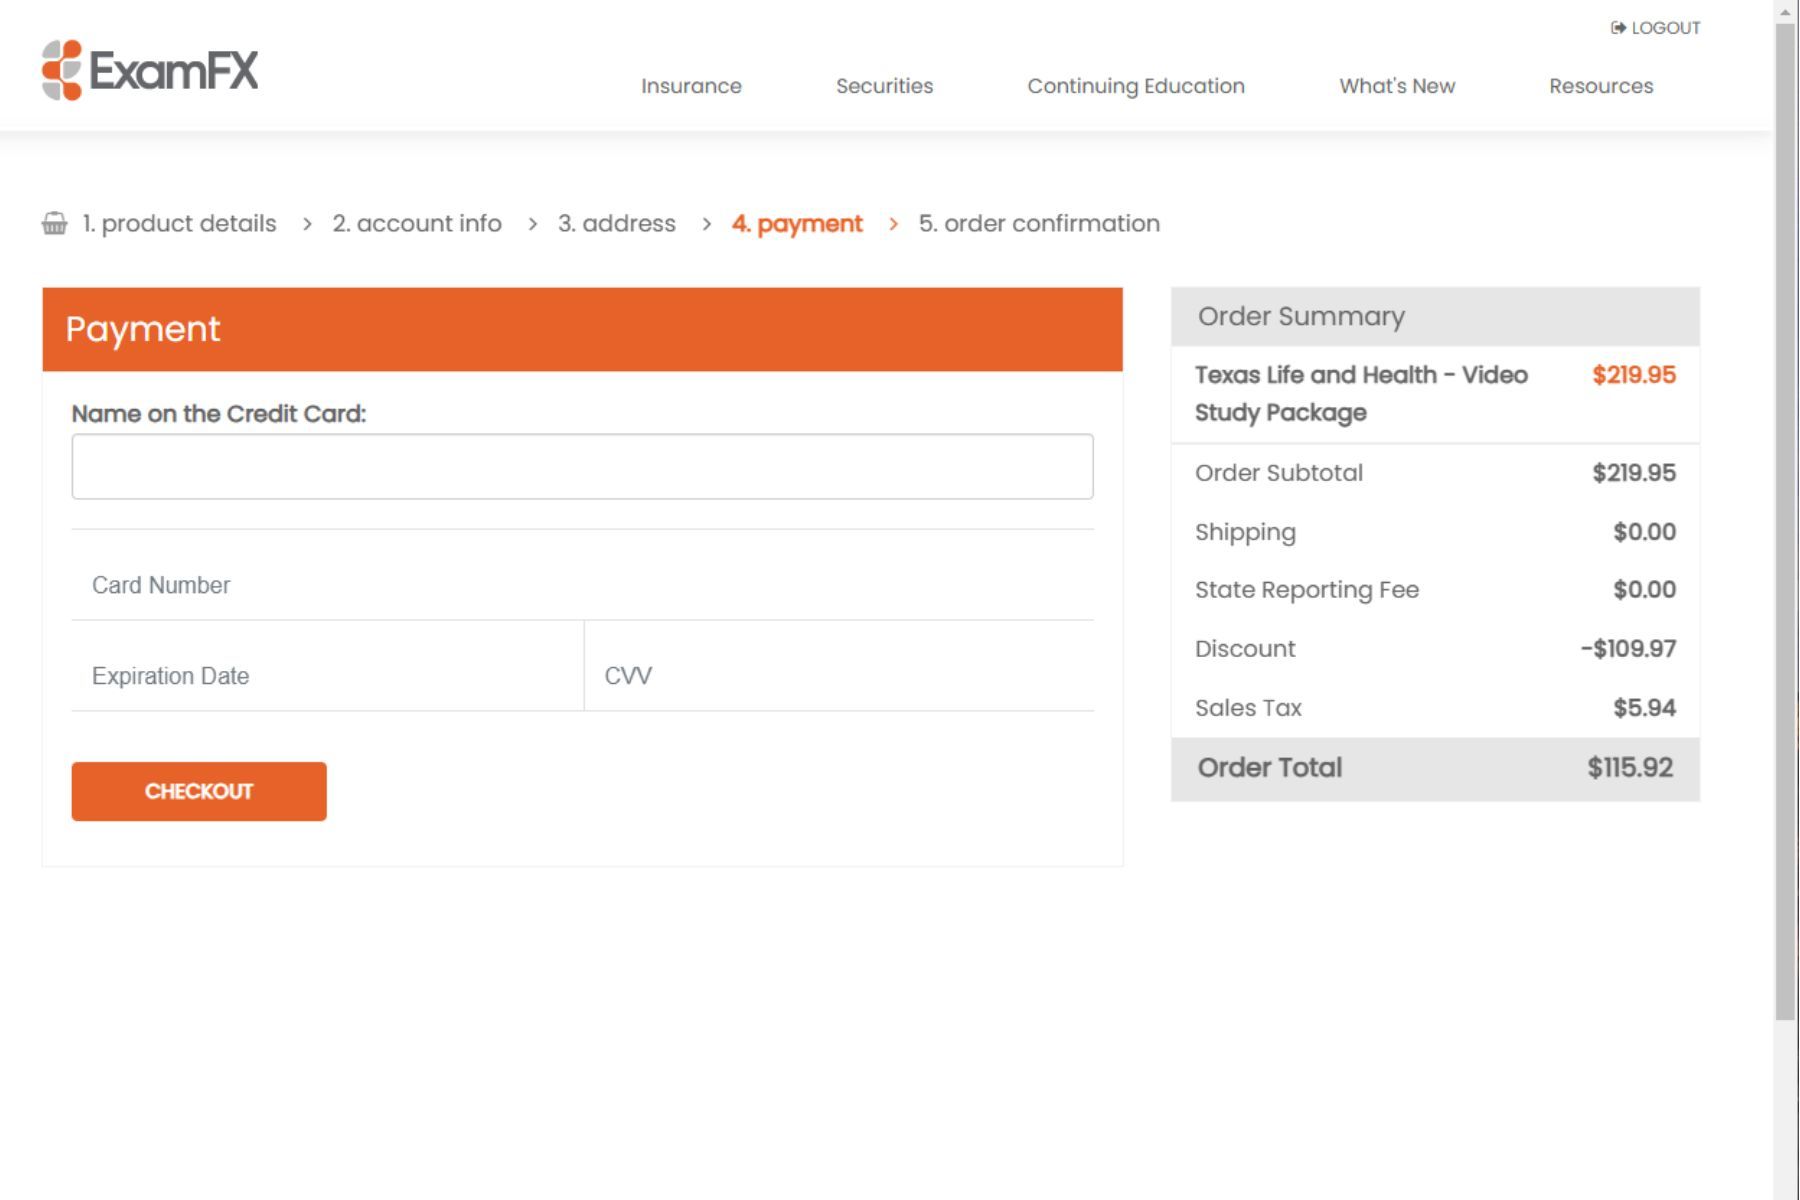The image size is (1800, 1200).
Task: Return to the address step
Action: point(617,223)
